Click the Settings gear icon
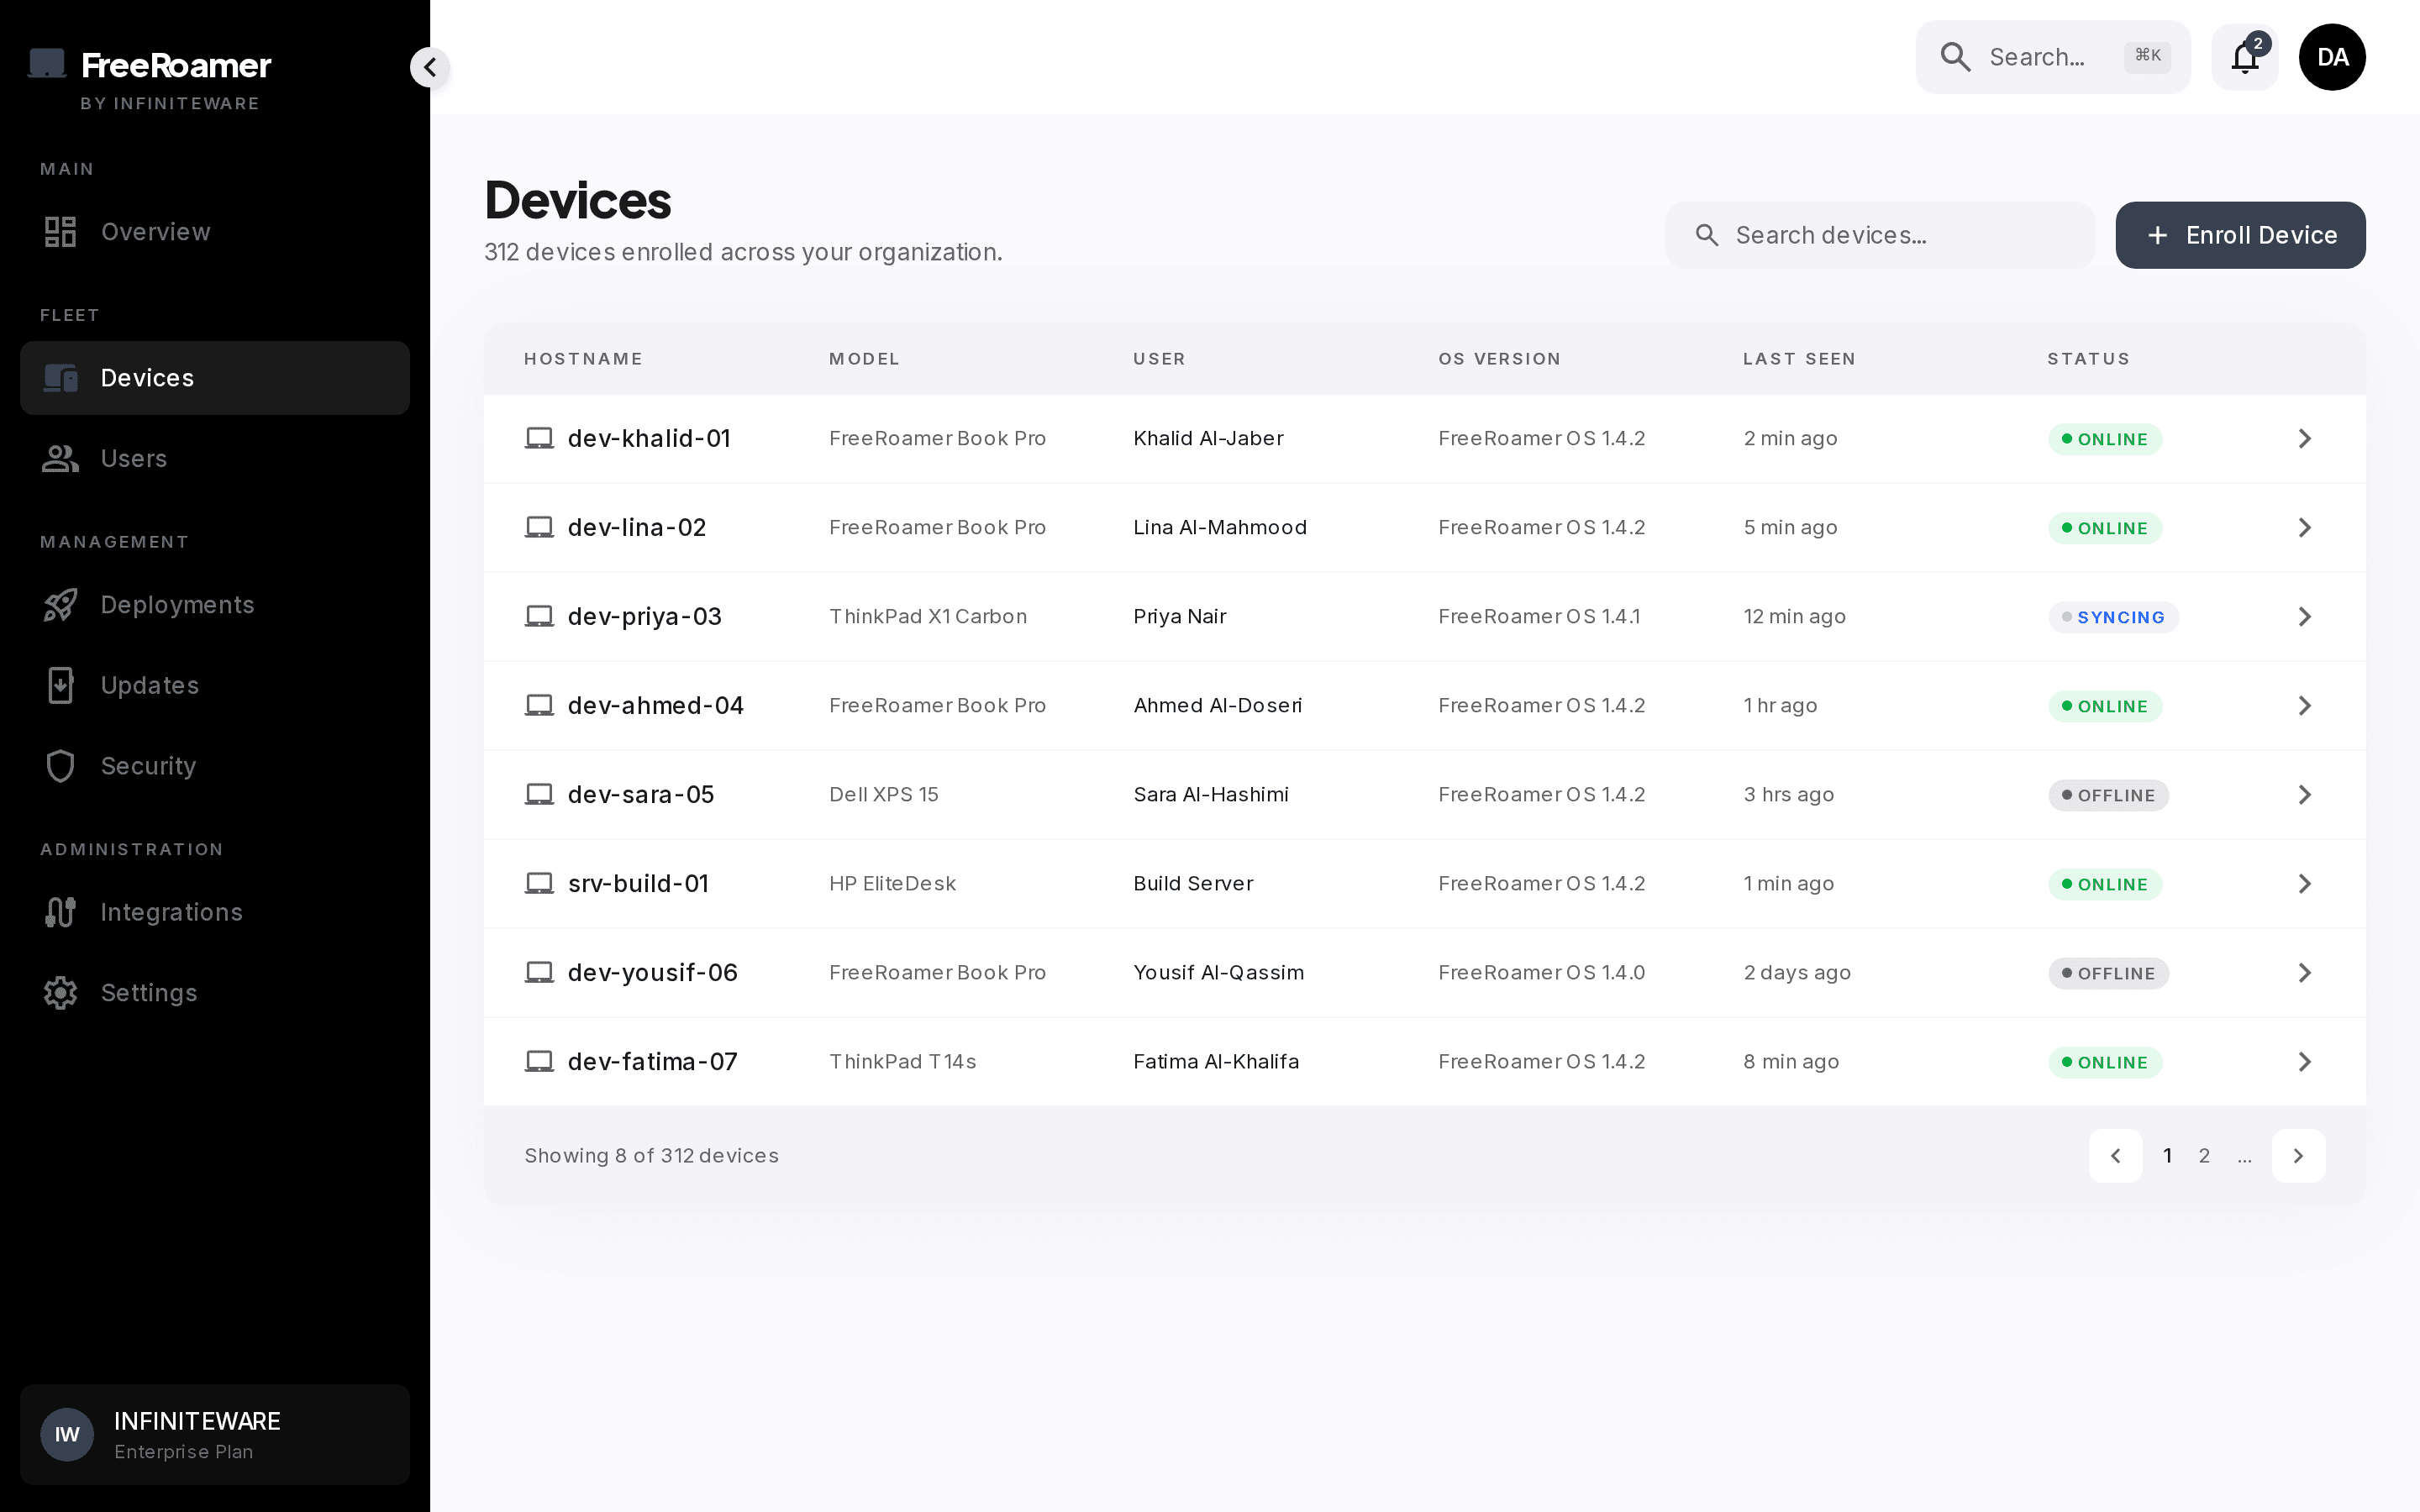 (x=60, y=993)
